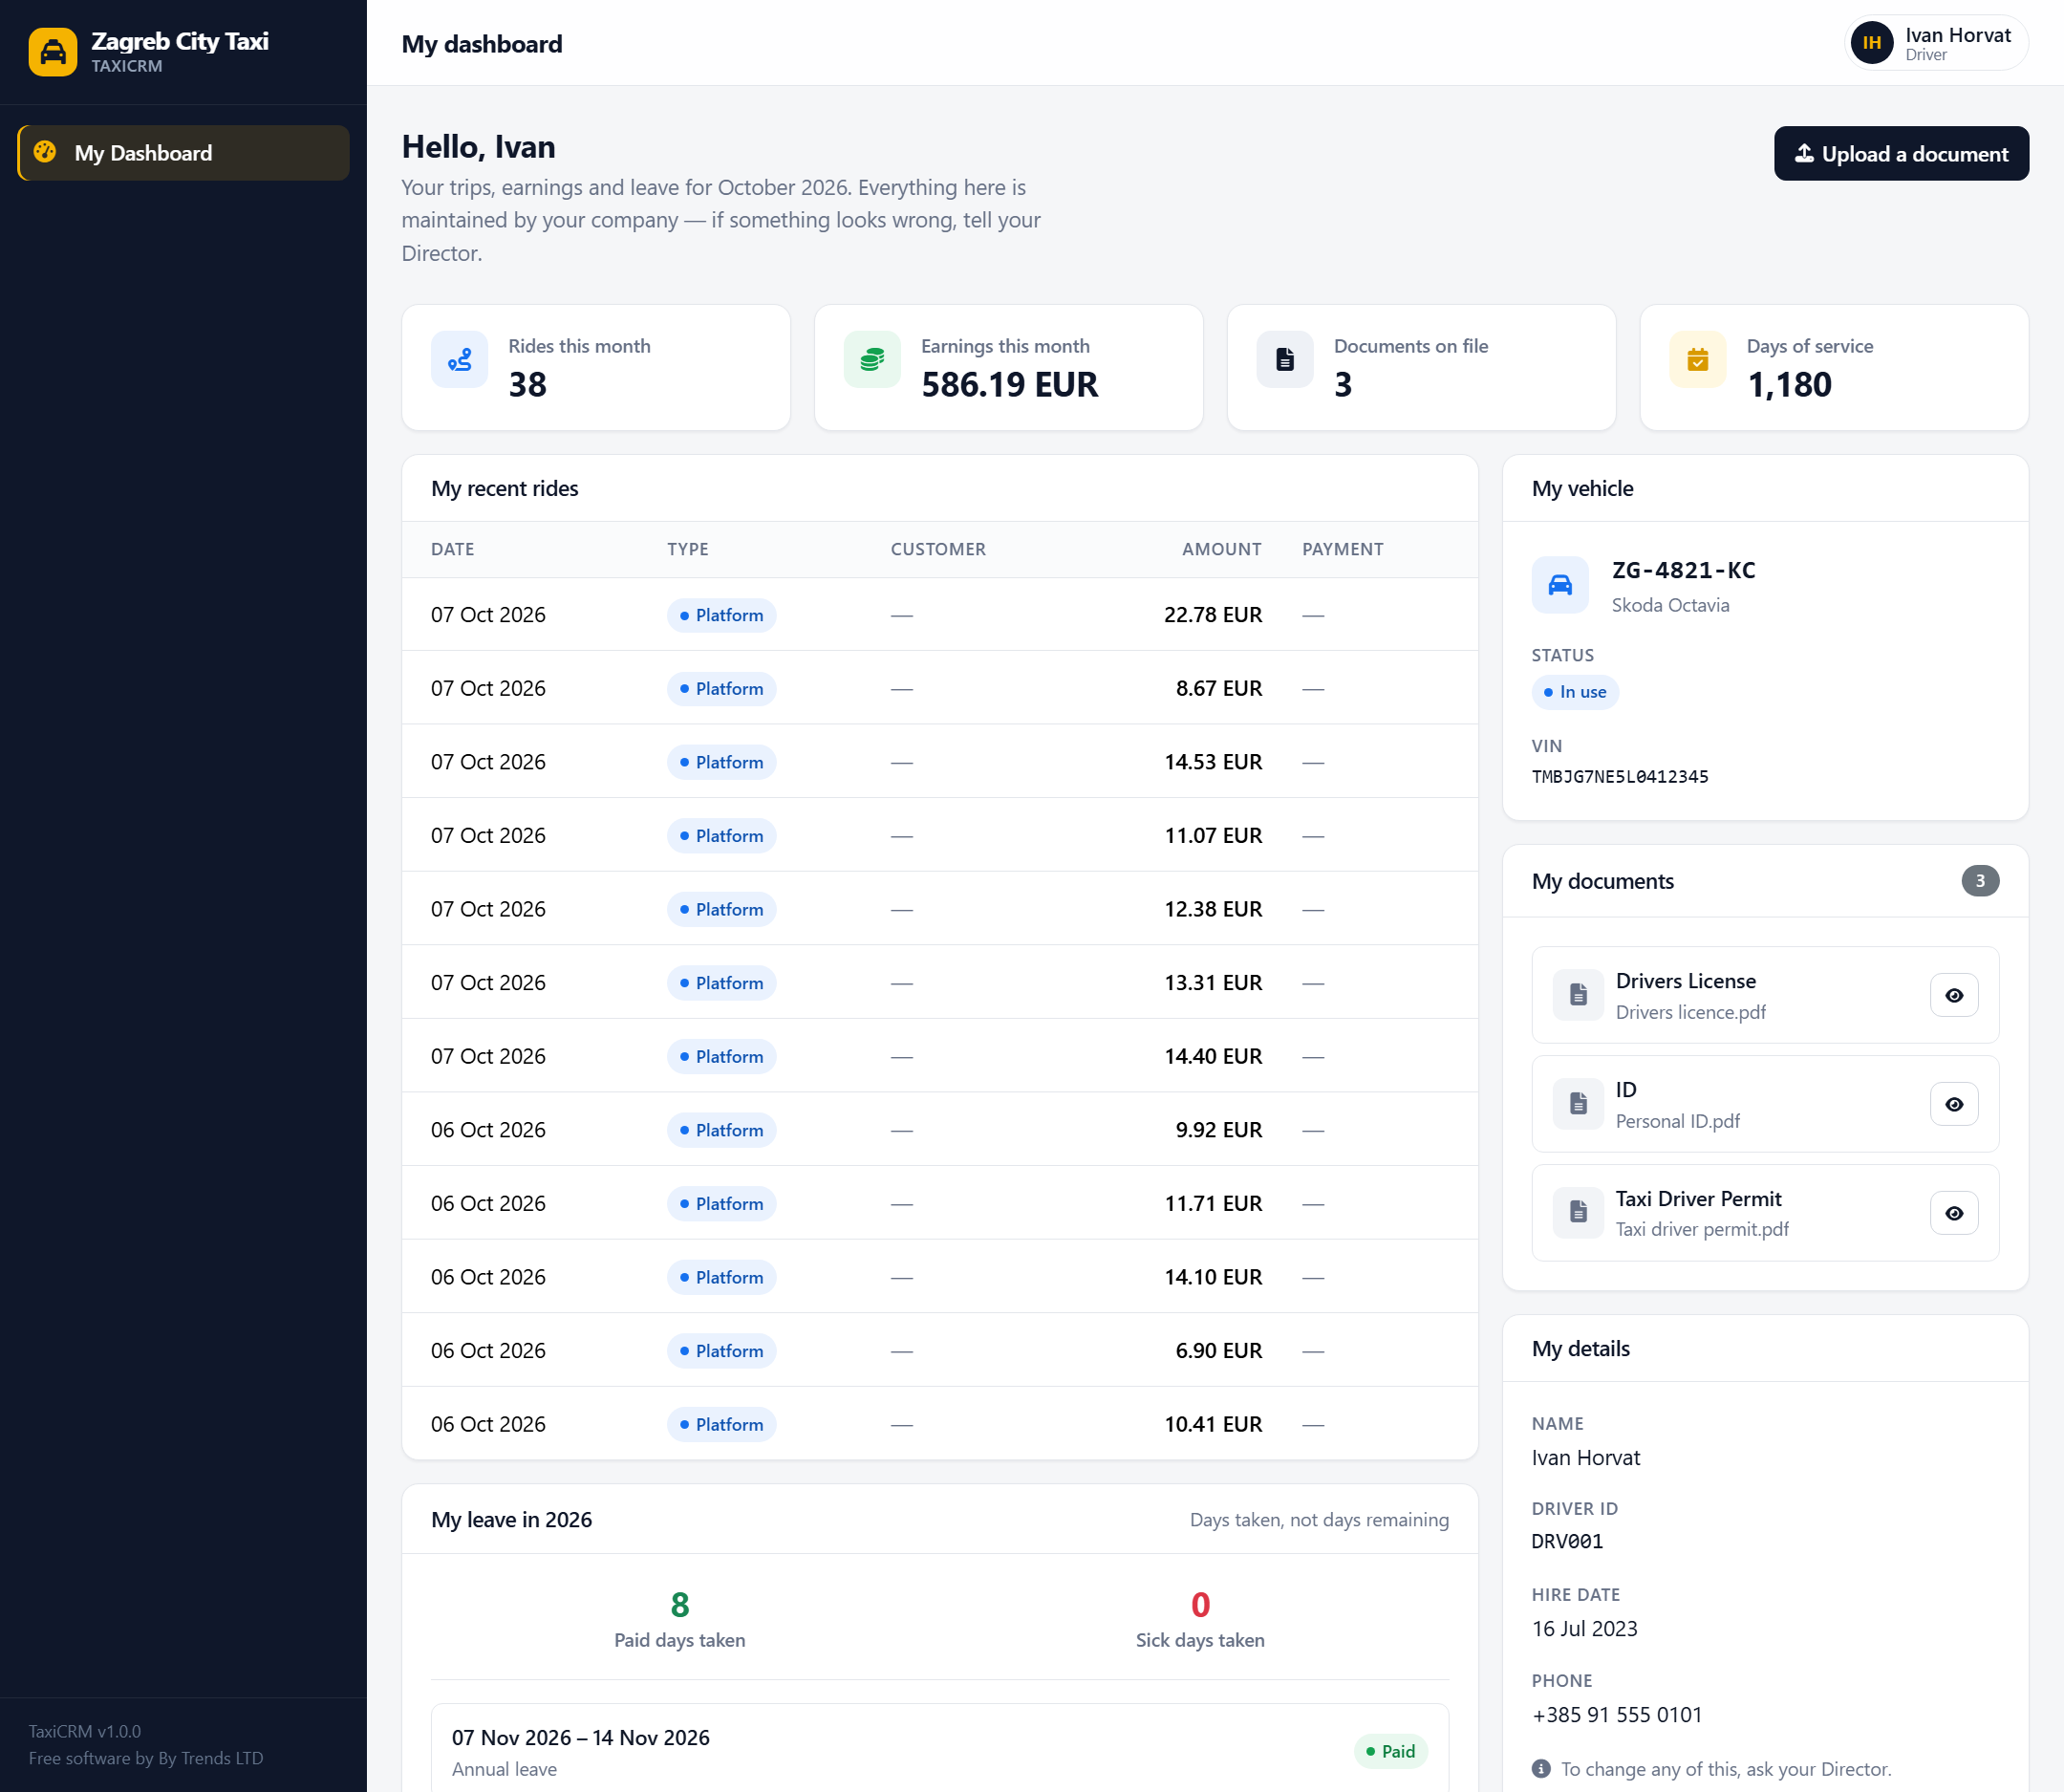
Task: Click the Documents on file icon
Action: (x=1285, y=359)
